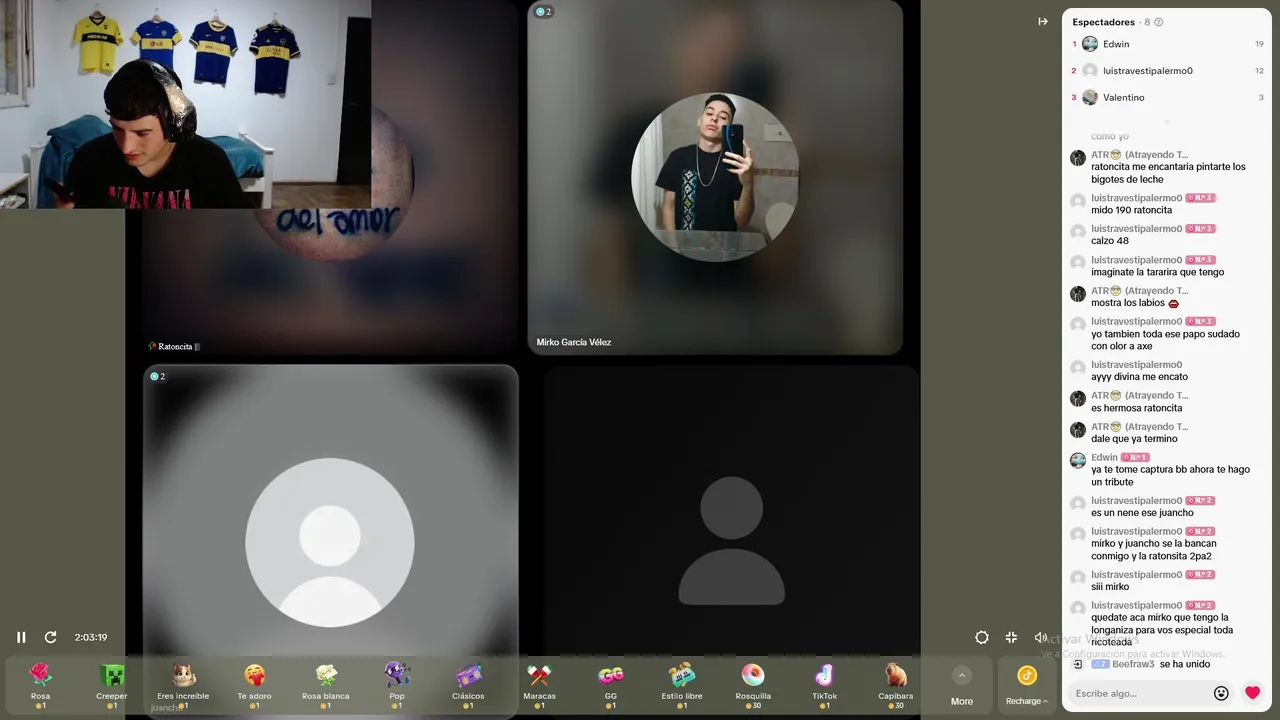This screenshot has width=1280, height=720.
Task: Send the Eres increíble gift
Action: [183, 685]
